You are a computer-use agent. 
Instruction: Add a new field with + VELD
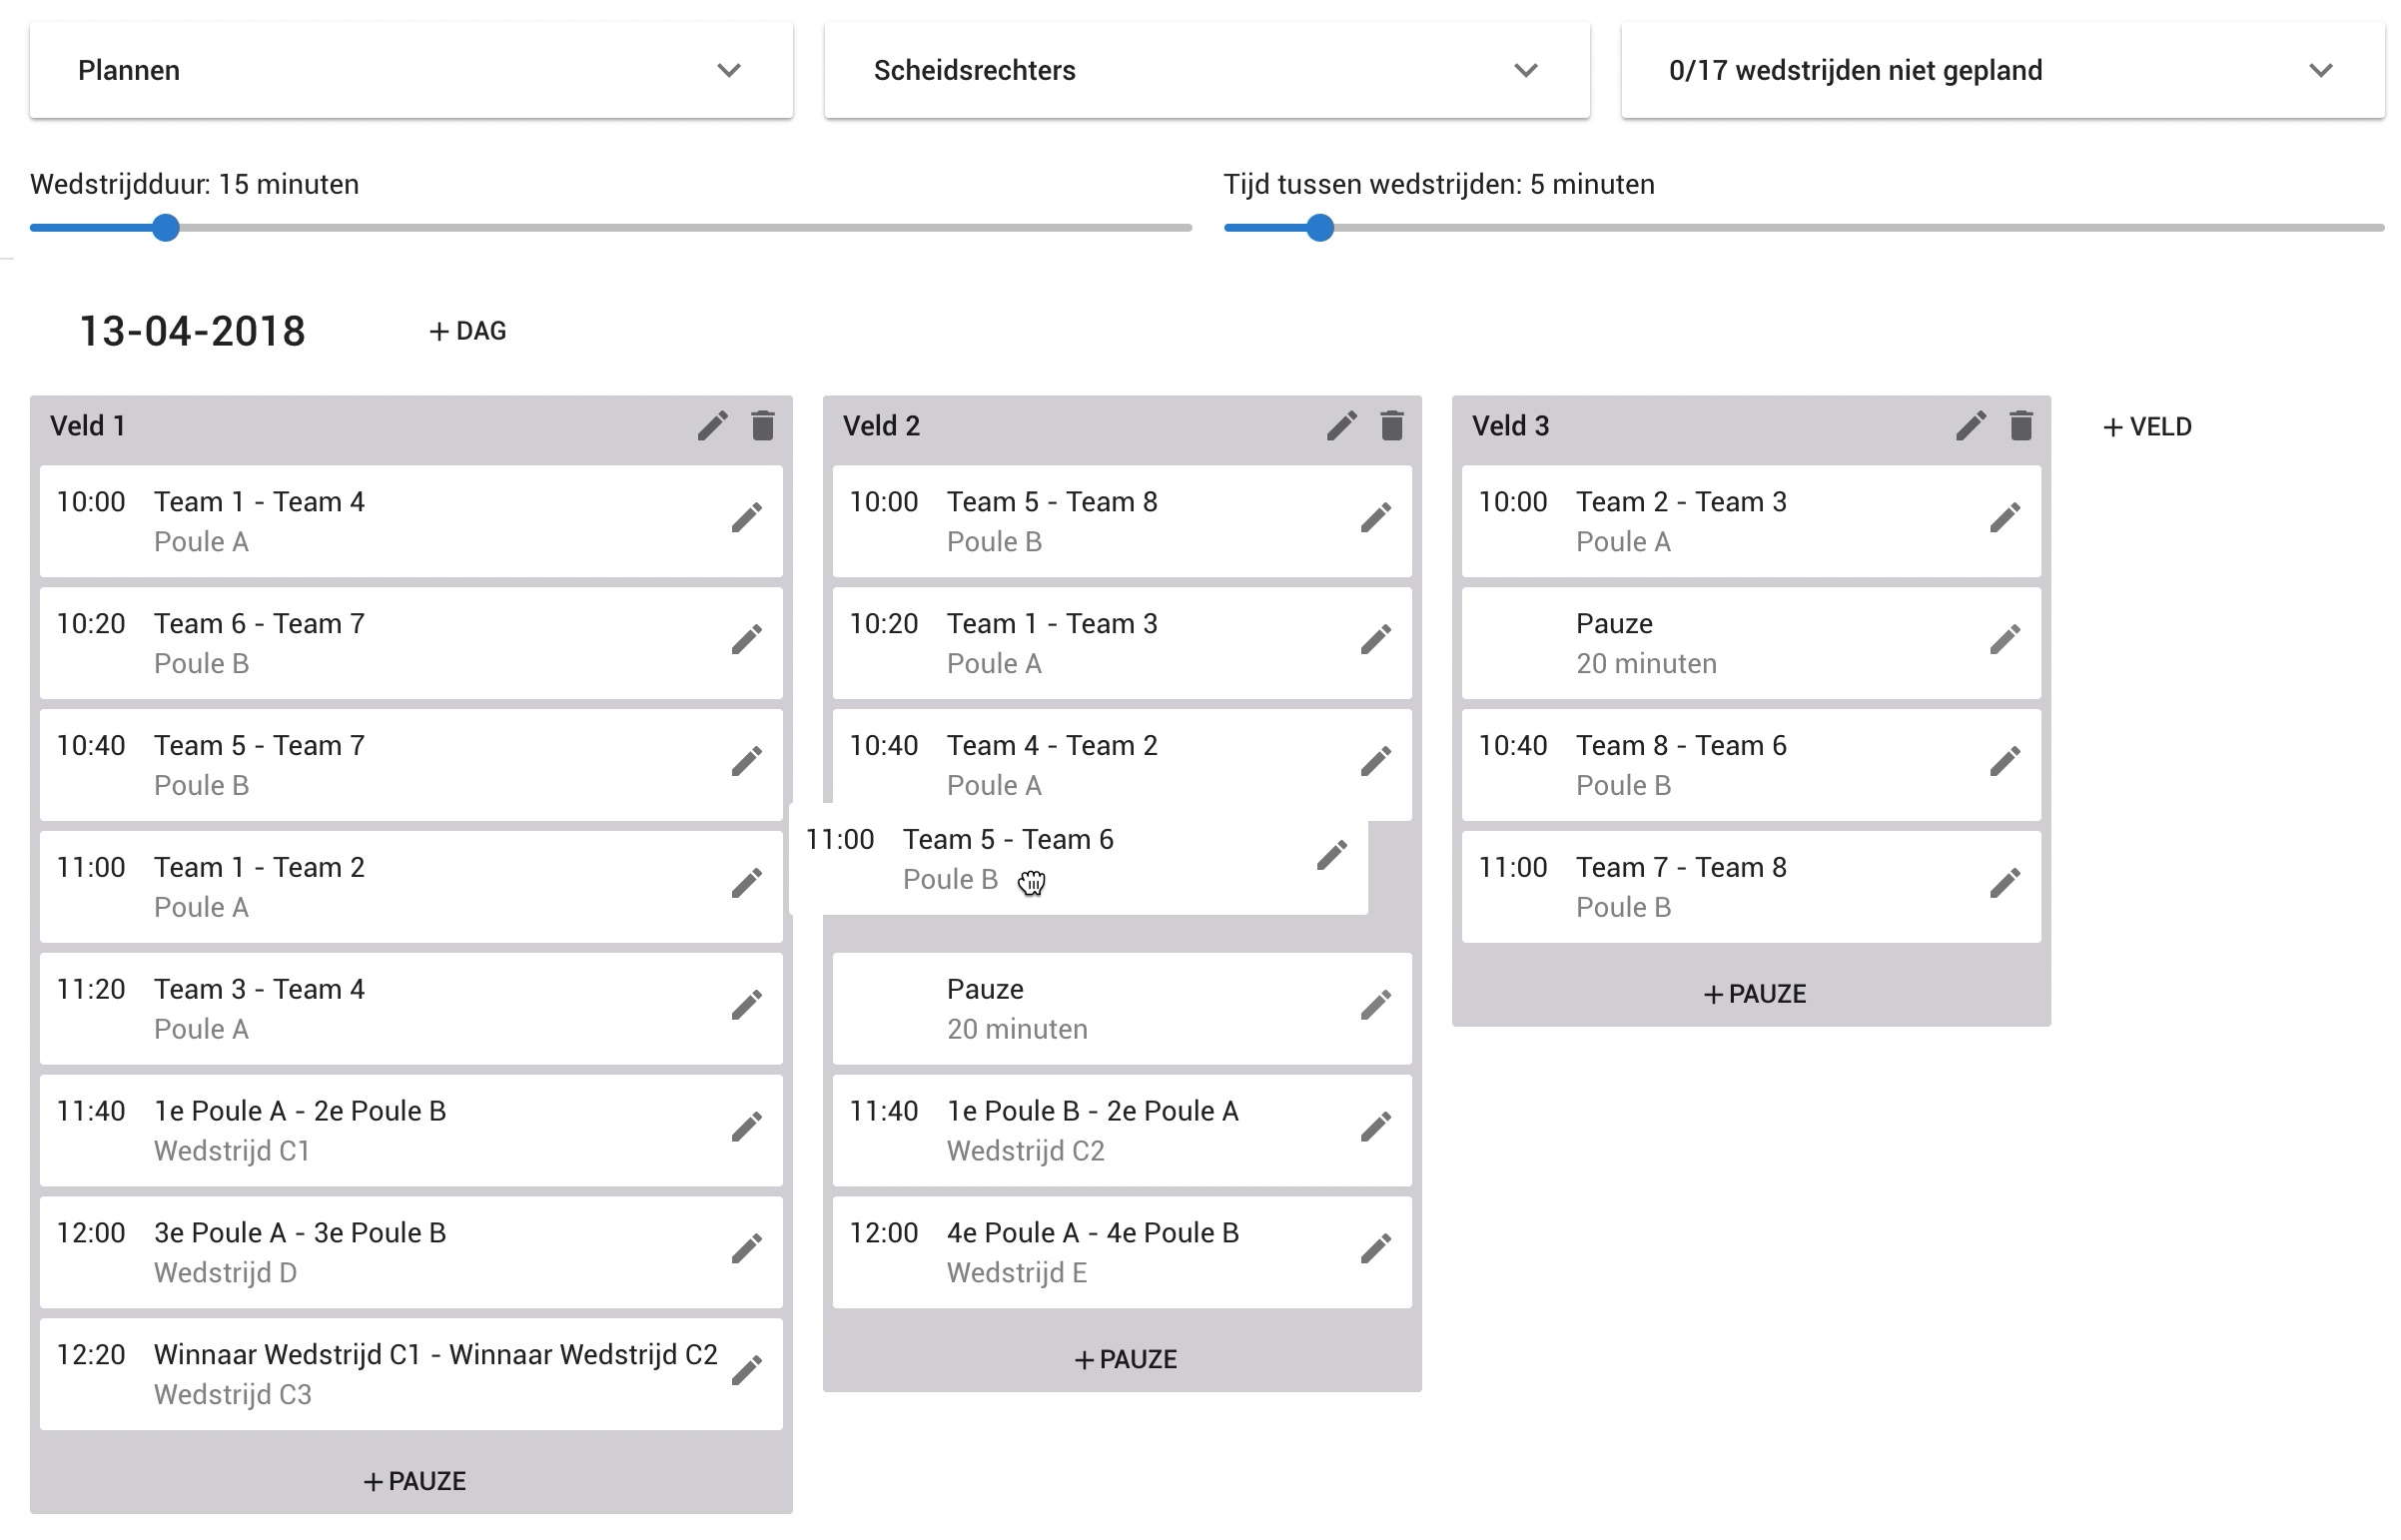click(x=2147, y=427)
